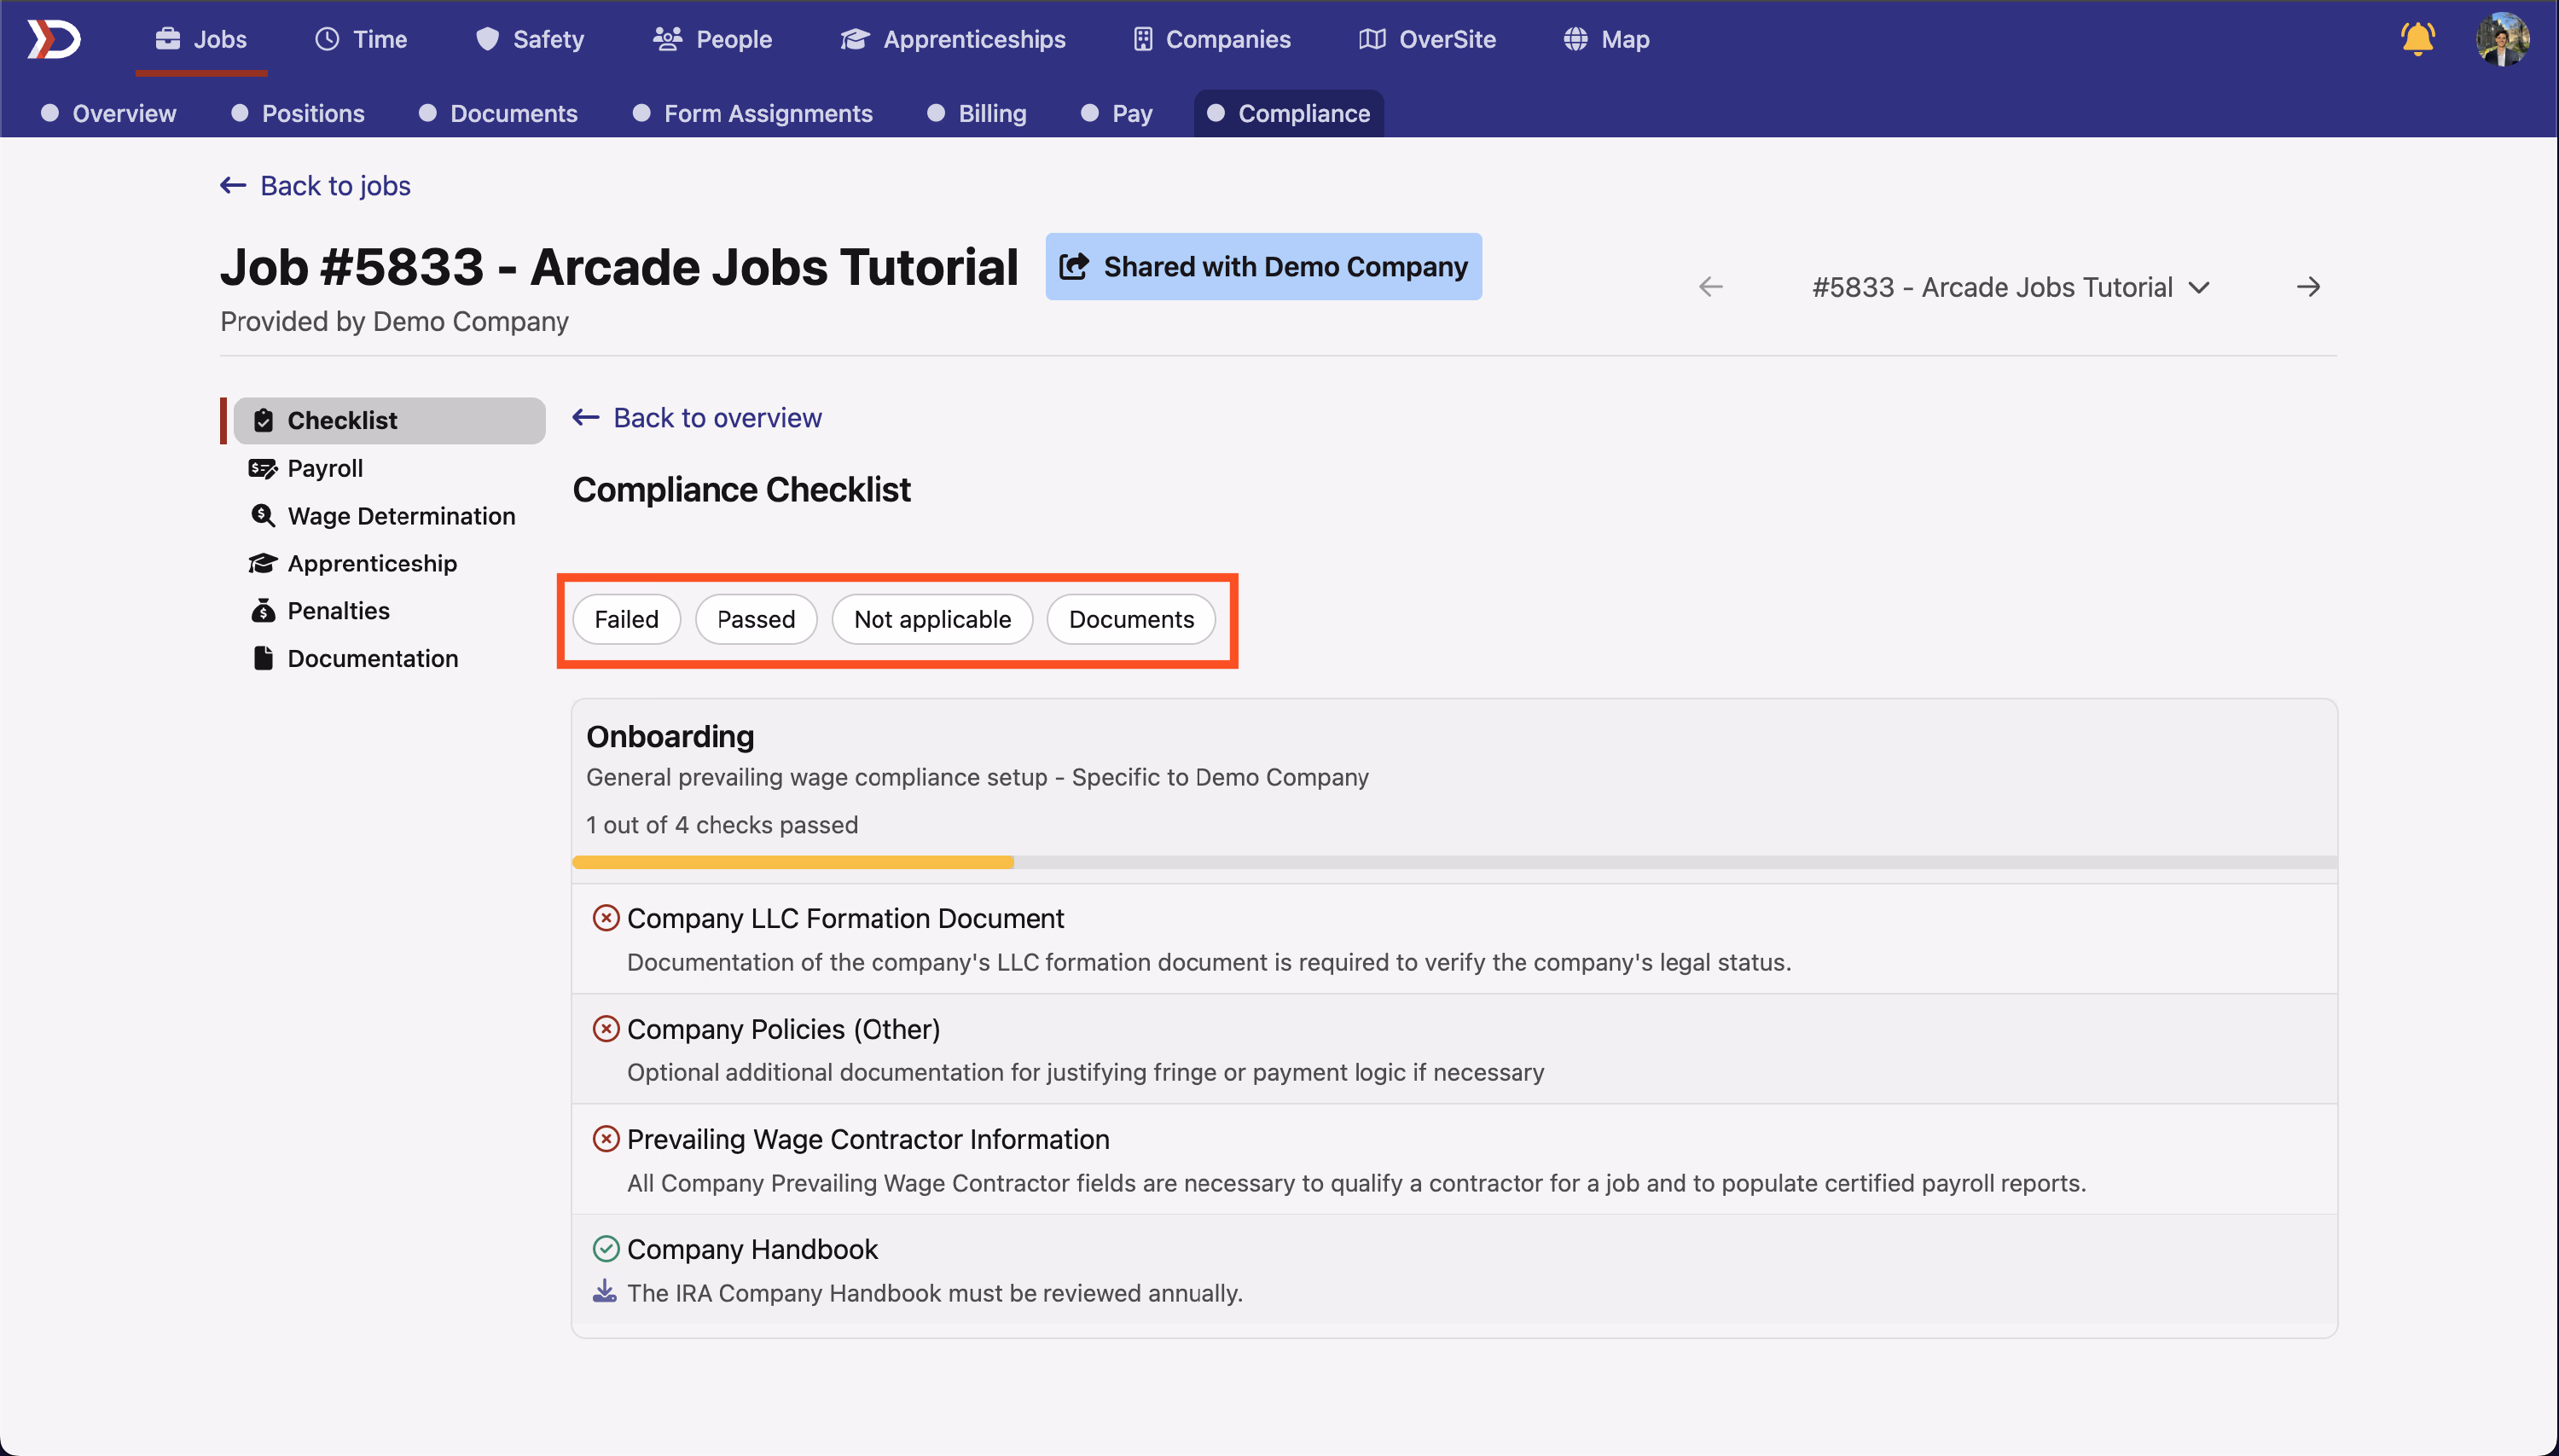The width and height of the screenshot is (2559, 1456).
Task: Click the Apprenticeship cap icon in sidebar
Action: coord(263,563)
